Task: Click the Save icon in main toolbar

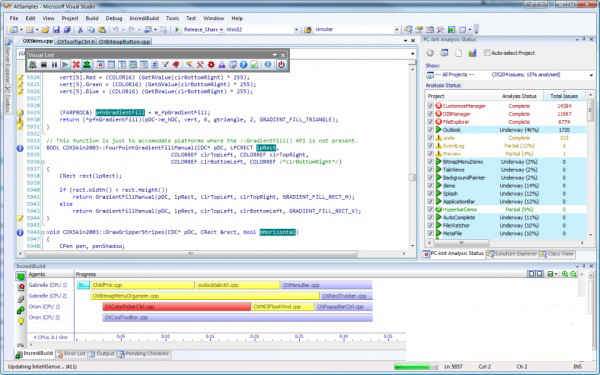Action: coord(56,29)
